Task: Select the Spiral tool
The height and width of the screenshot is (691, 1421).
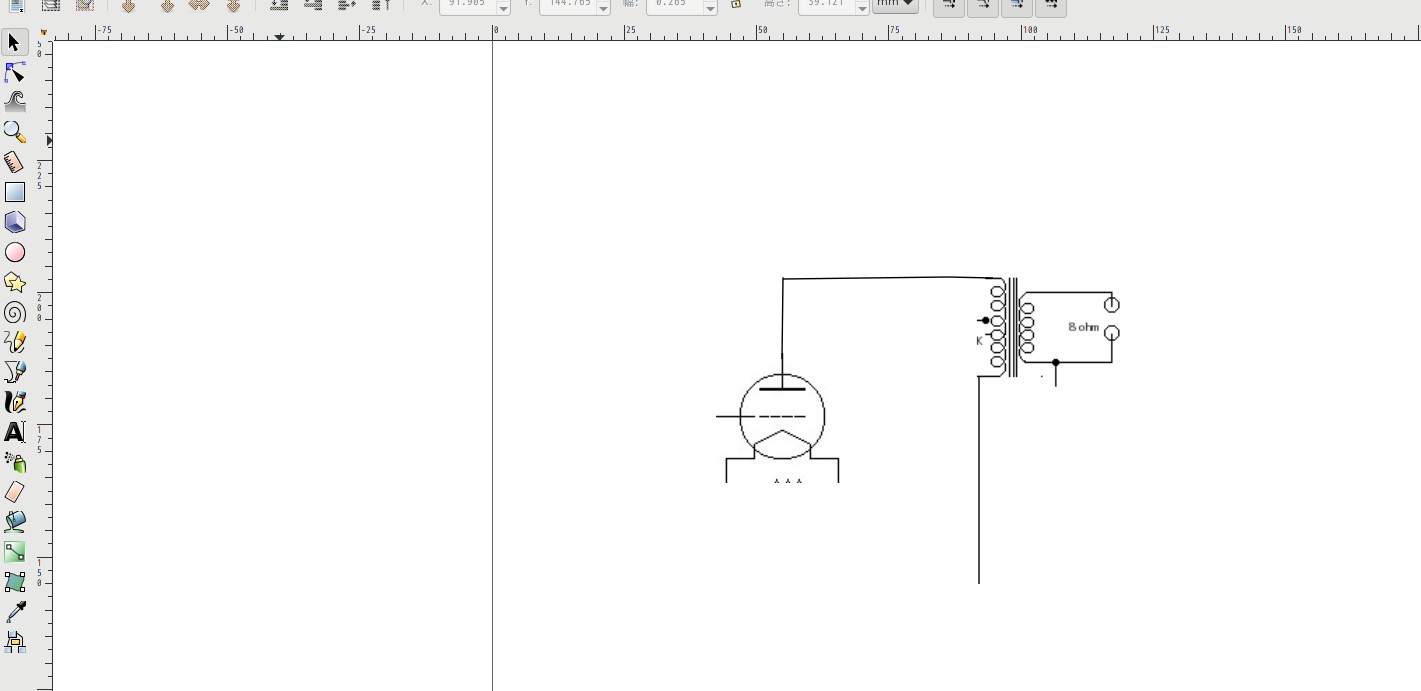Action: click(x=14, y=312)
